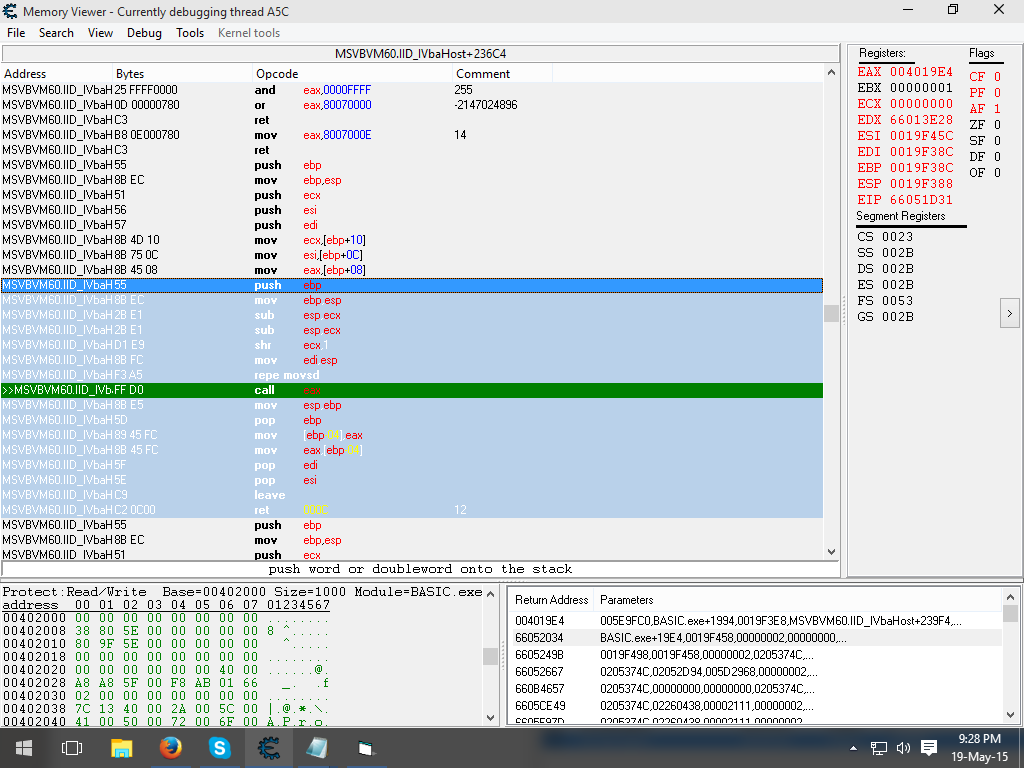Click the Cheat Engine logo in the title bar
Image resolution: width=1024 pixels, height=768 pixels.
[10, 11]
